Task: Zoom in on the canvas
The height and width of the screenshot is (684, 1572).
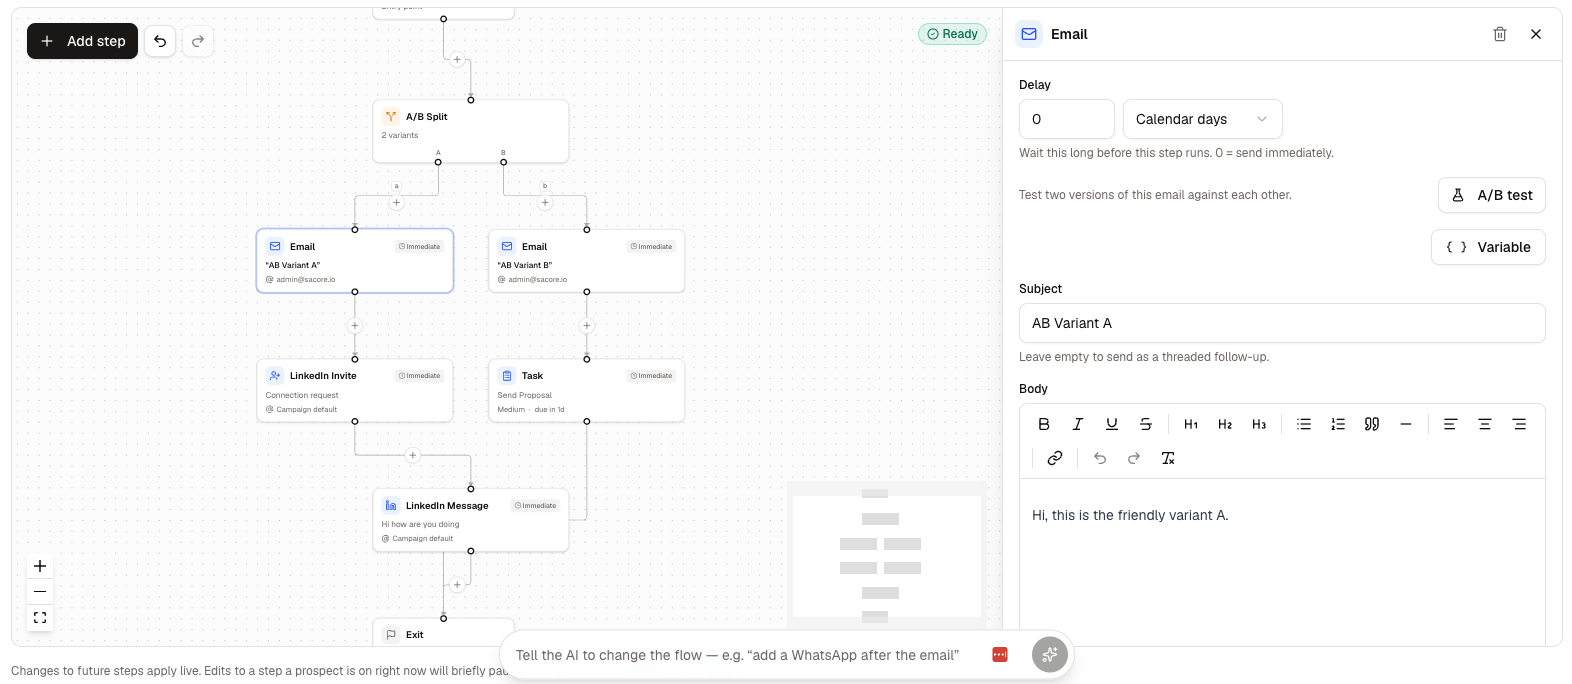Action: 40,566
